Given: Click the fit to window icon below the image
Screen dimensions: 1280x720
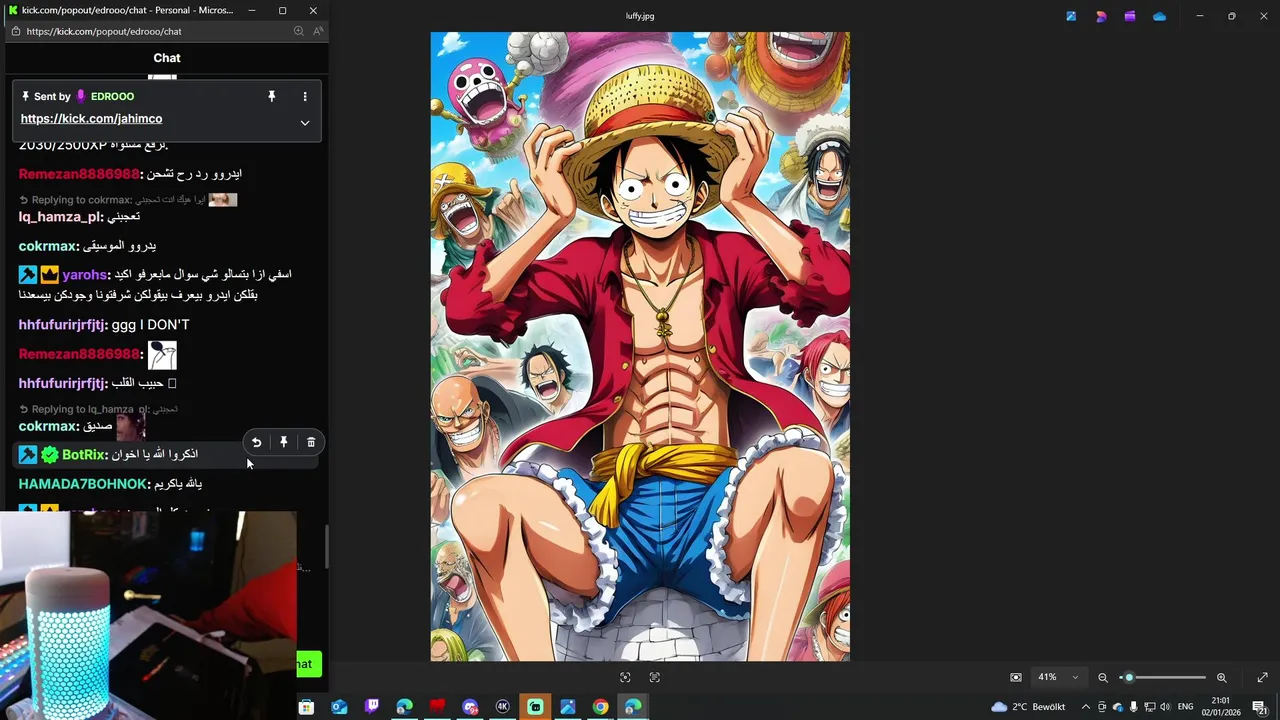Looking at the screenshot, I should coord(625,677).
